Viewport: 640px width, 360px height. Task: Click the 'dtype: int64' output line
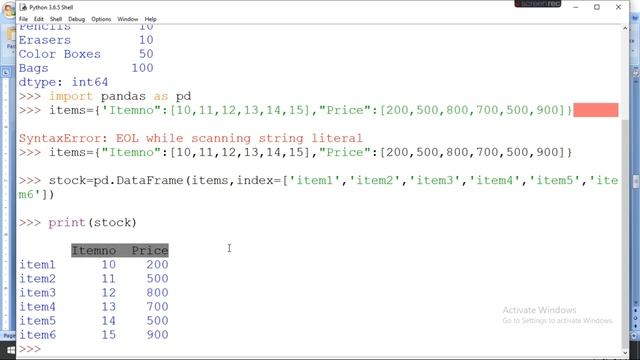pos(63,82)
